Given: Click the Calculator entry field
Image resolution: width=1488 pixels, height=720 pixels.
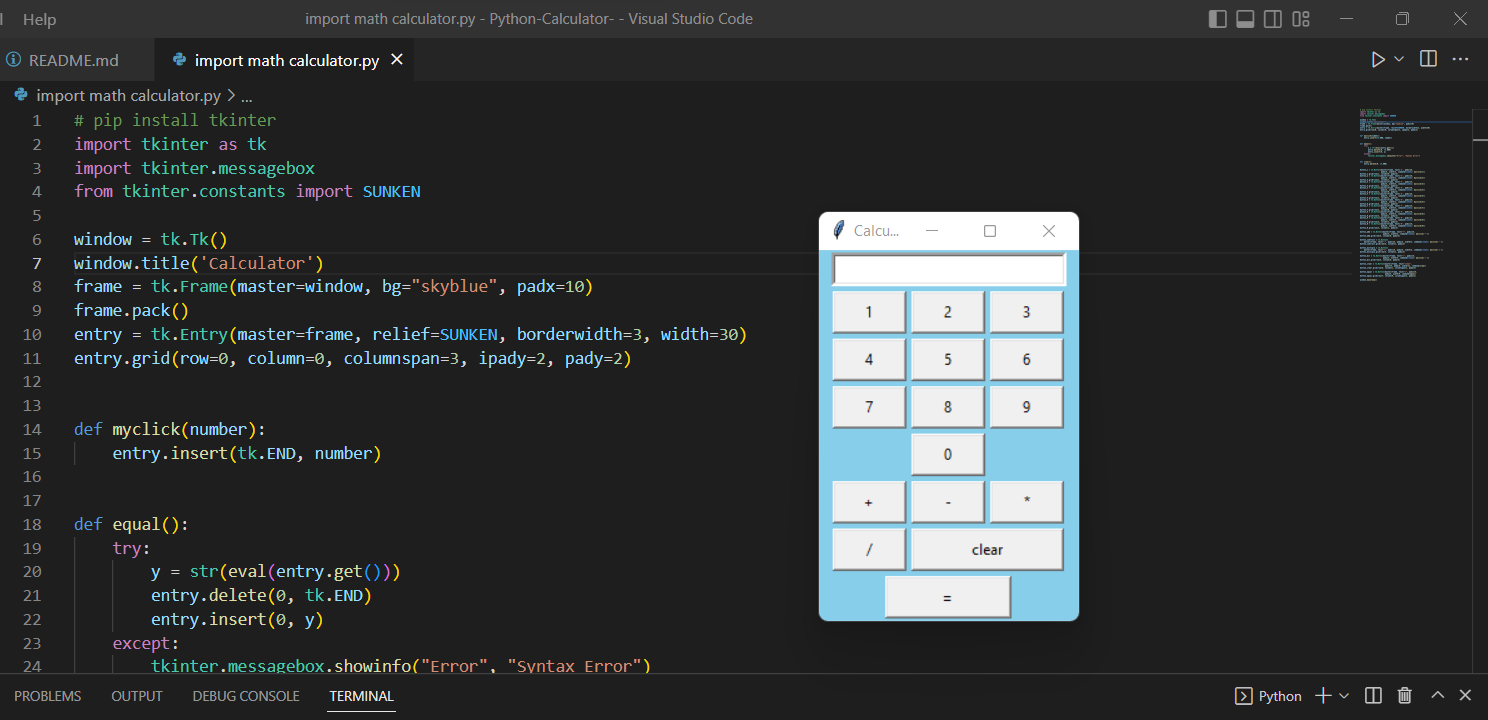Looking at the screenshot, I should click(949, 270).
